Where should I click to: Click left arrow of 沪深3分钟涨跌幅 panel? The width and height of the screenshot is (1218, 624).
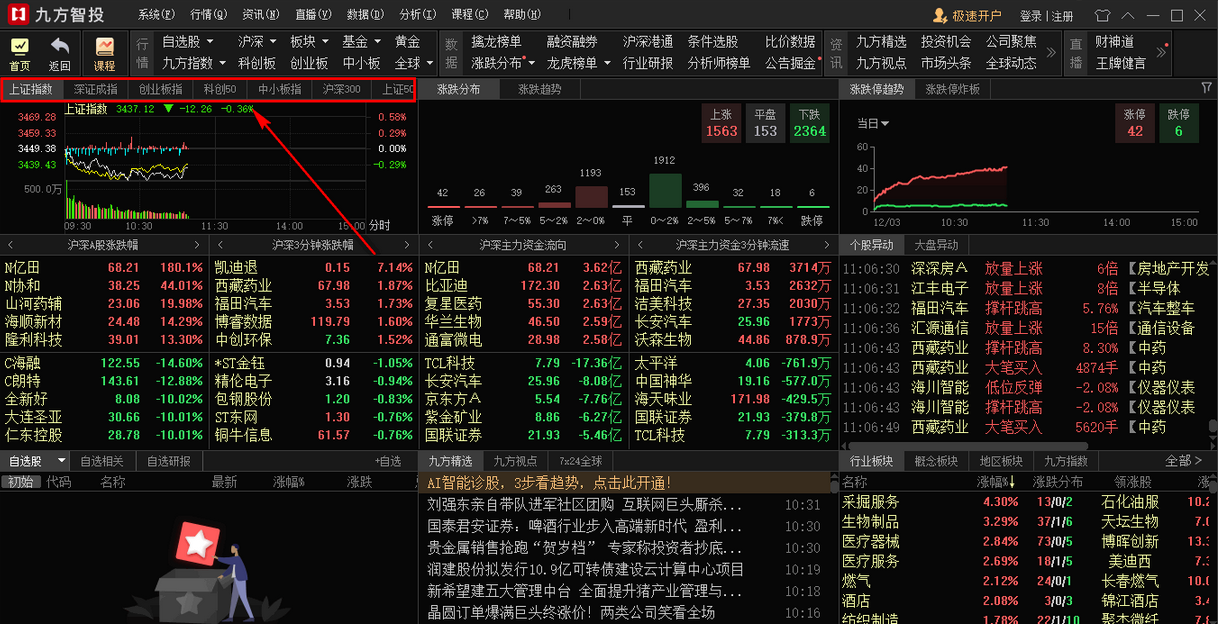[x=219, y=244]
